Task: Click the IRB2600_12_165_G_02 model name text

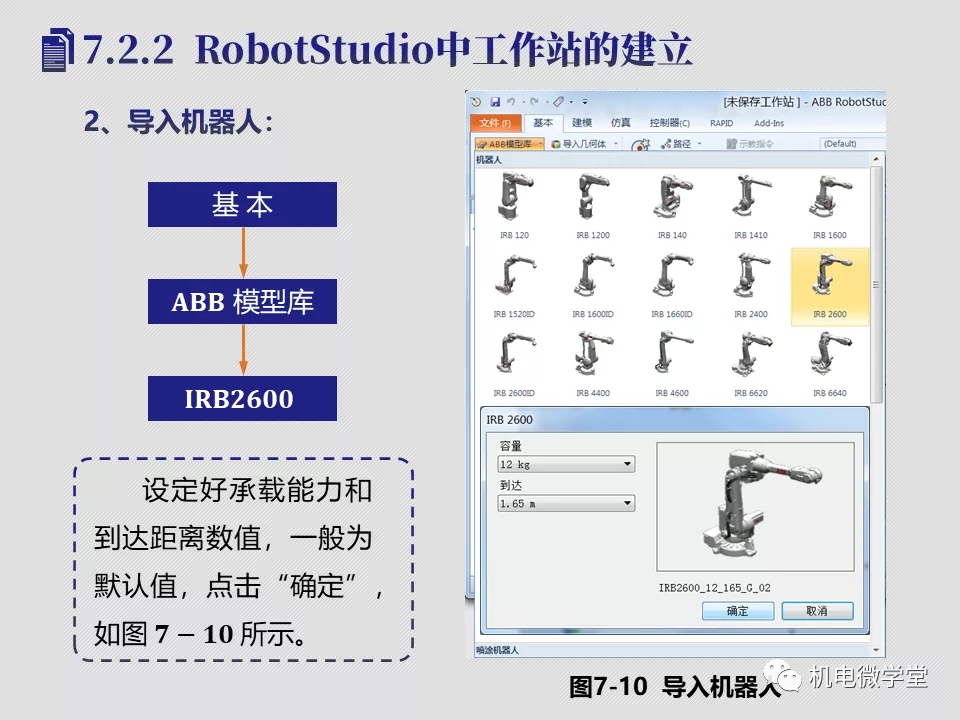Action: point(714,588)
